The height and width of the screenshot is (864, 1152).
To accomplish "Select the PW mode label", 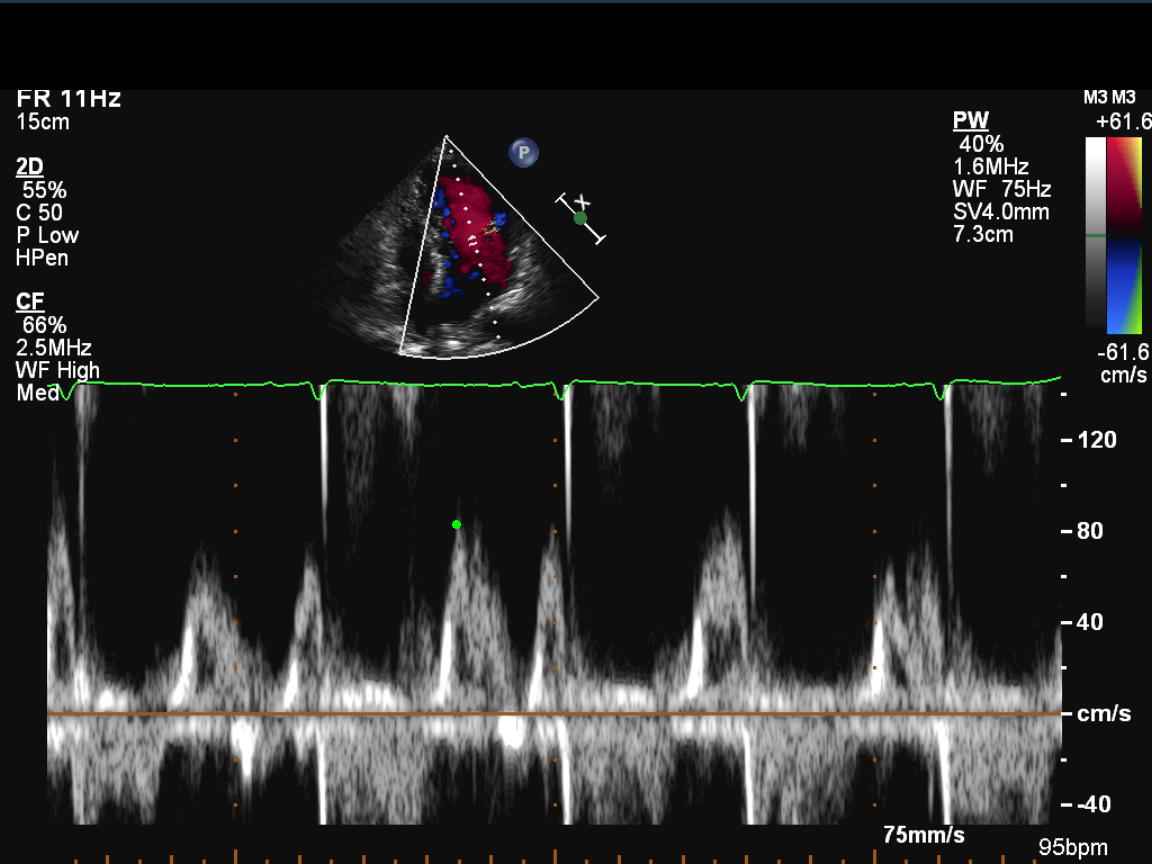I will [970, 121].
